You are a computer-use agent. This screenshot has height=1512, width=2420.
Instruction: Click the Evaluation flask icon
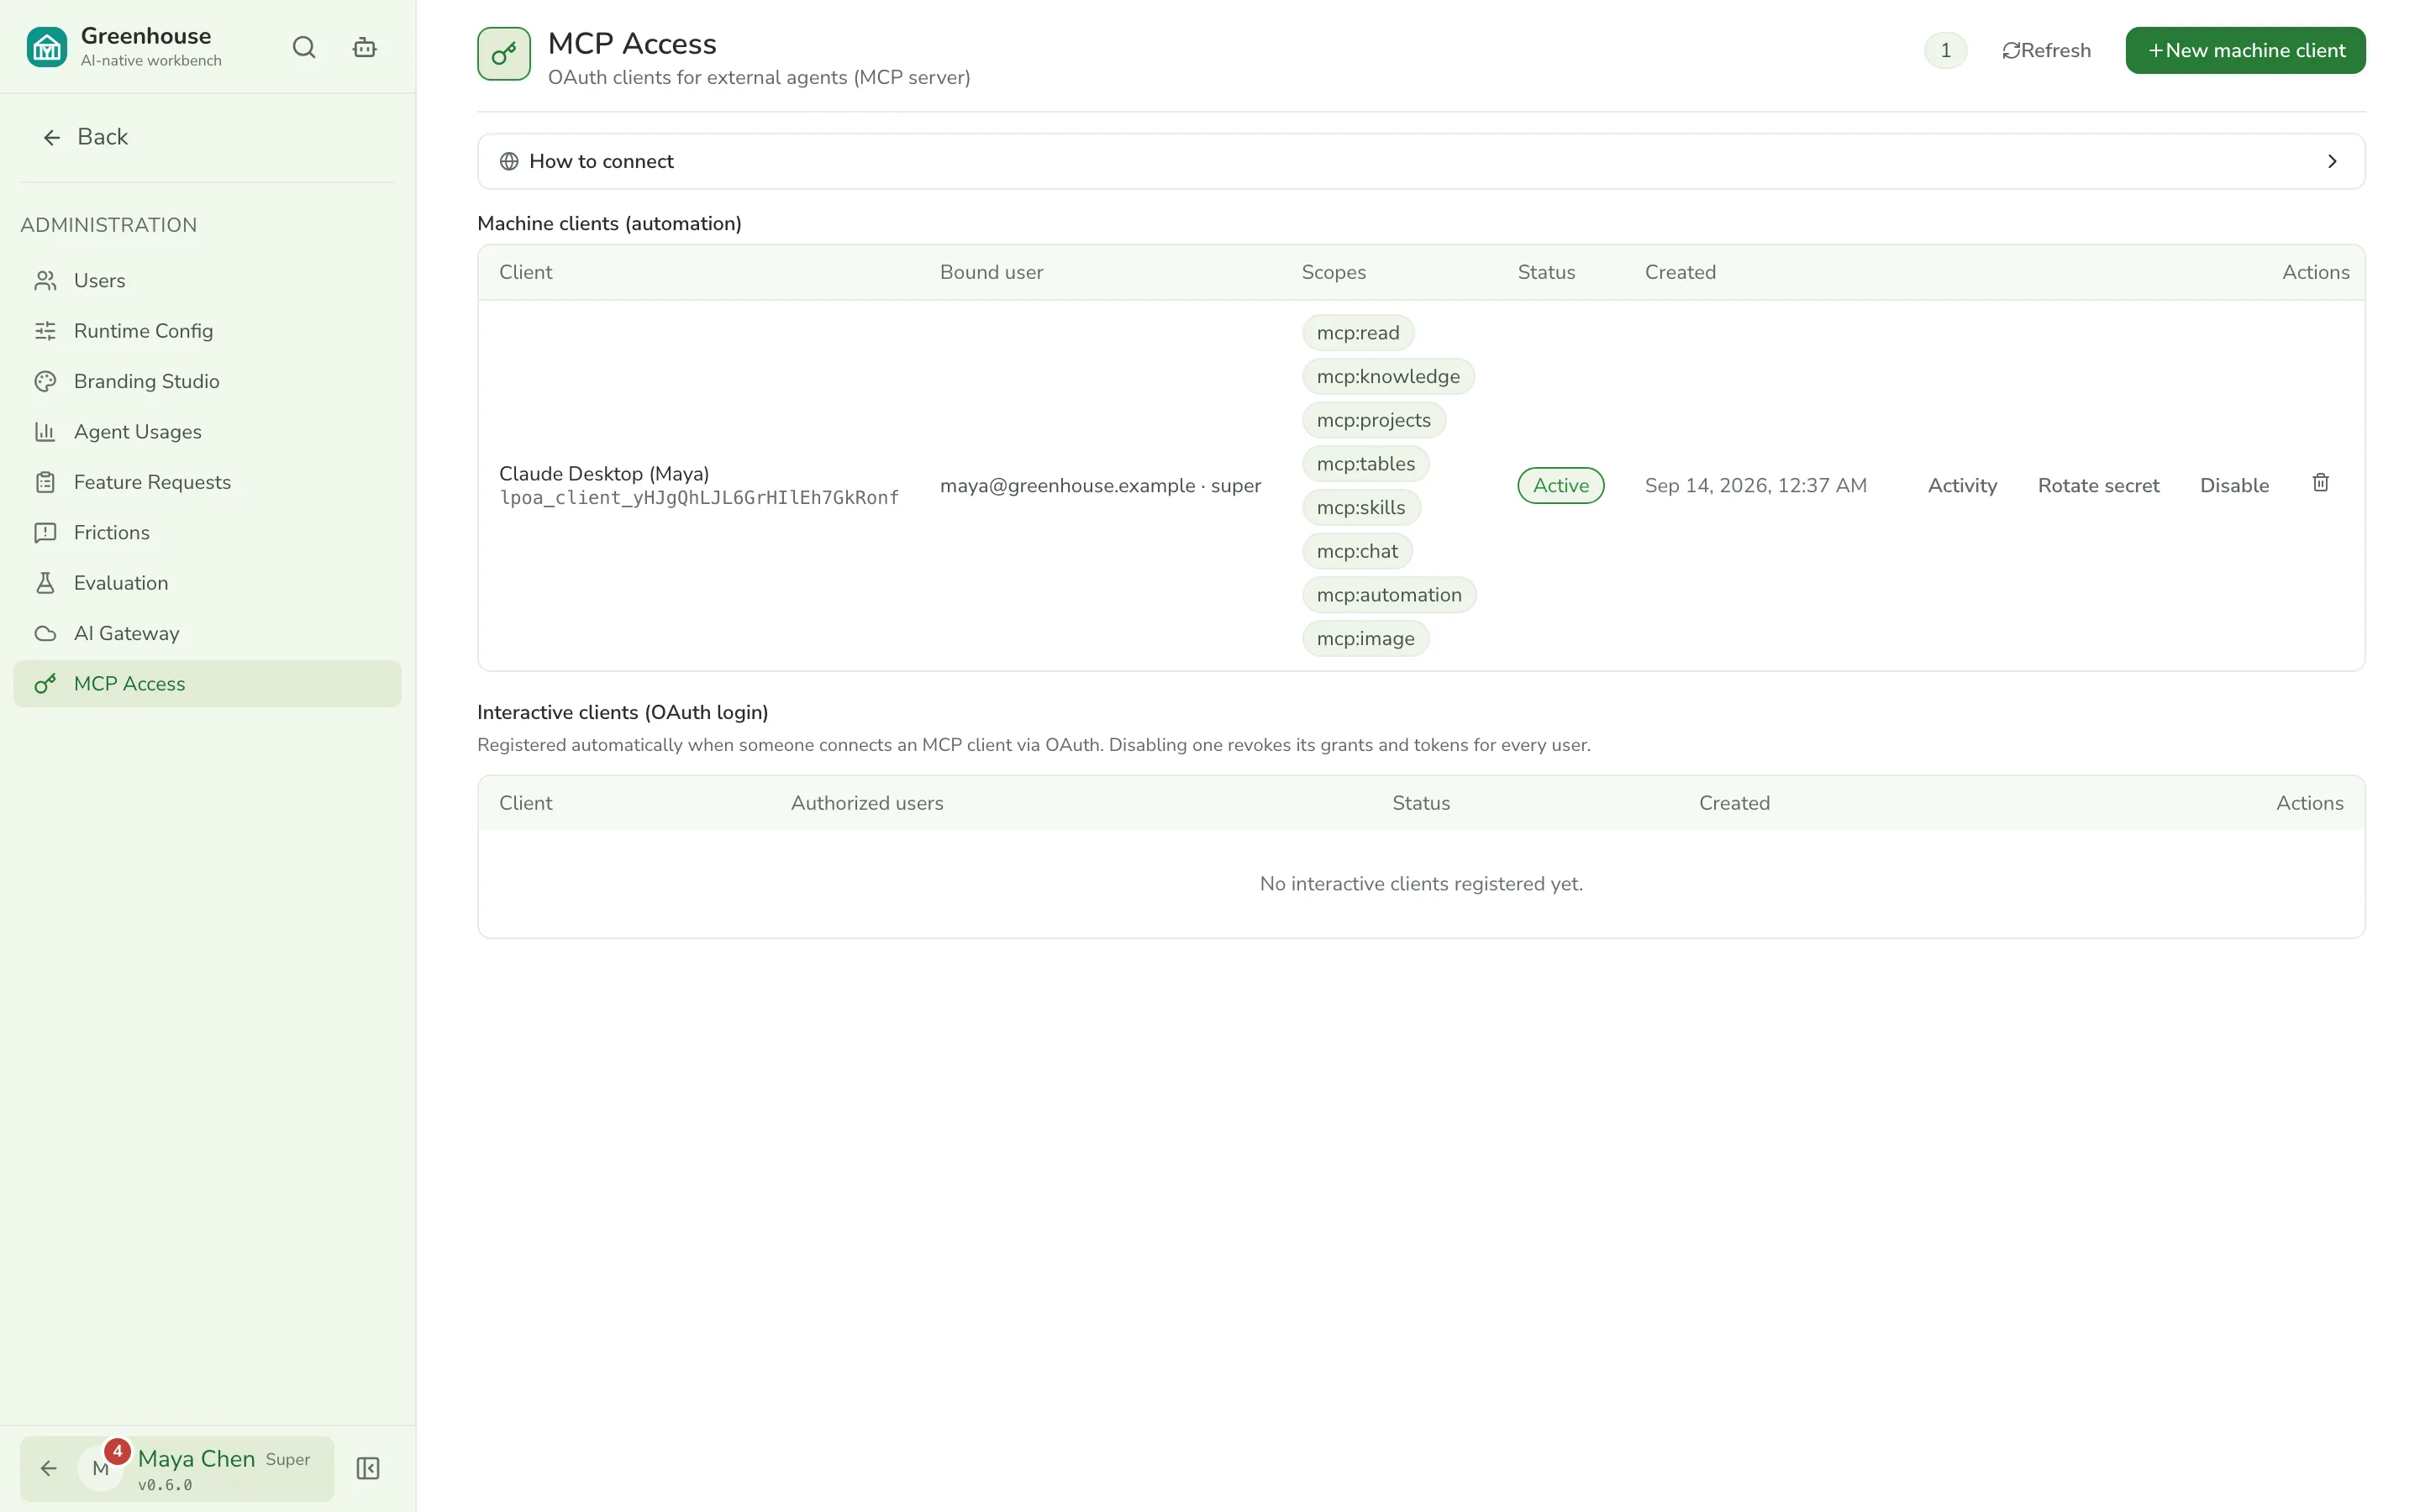pos(45,583)
